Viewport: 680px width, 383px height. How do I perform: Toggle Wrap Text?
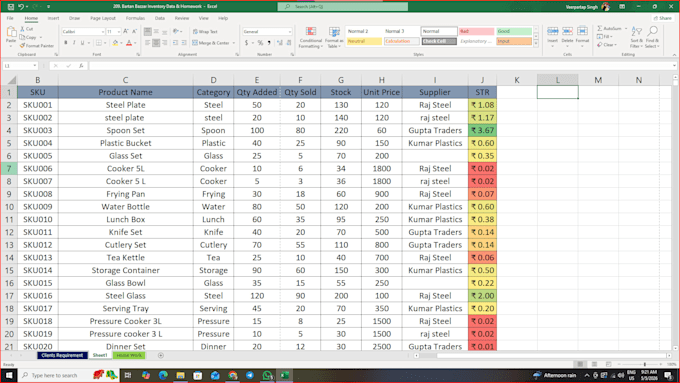click(x=205, y=32)
